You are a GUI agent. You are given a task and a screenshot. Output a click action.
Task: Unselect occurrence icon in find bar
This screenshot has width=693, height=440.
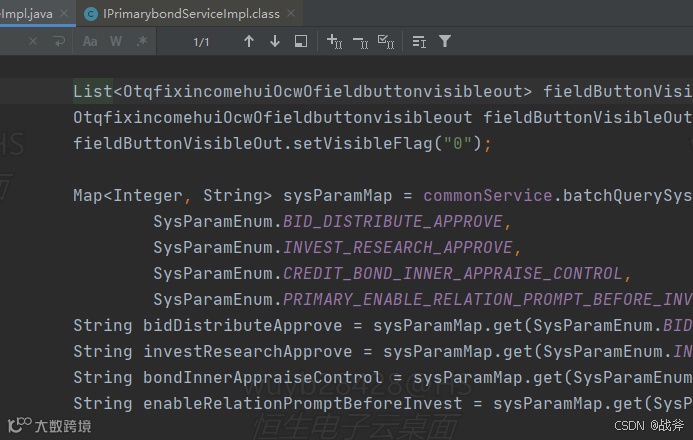click(361, 42)
